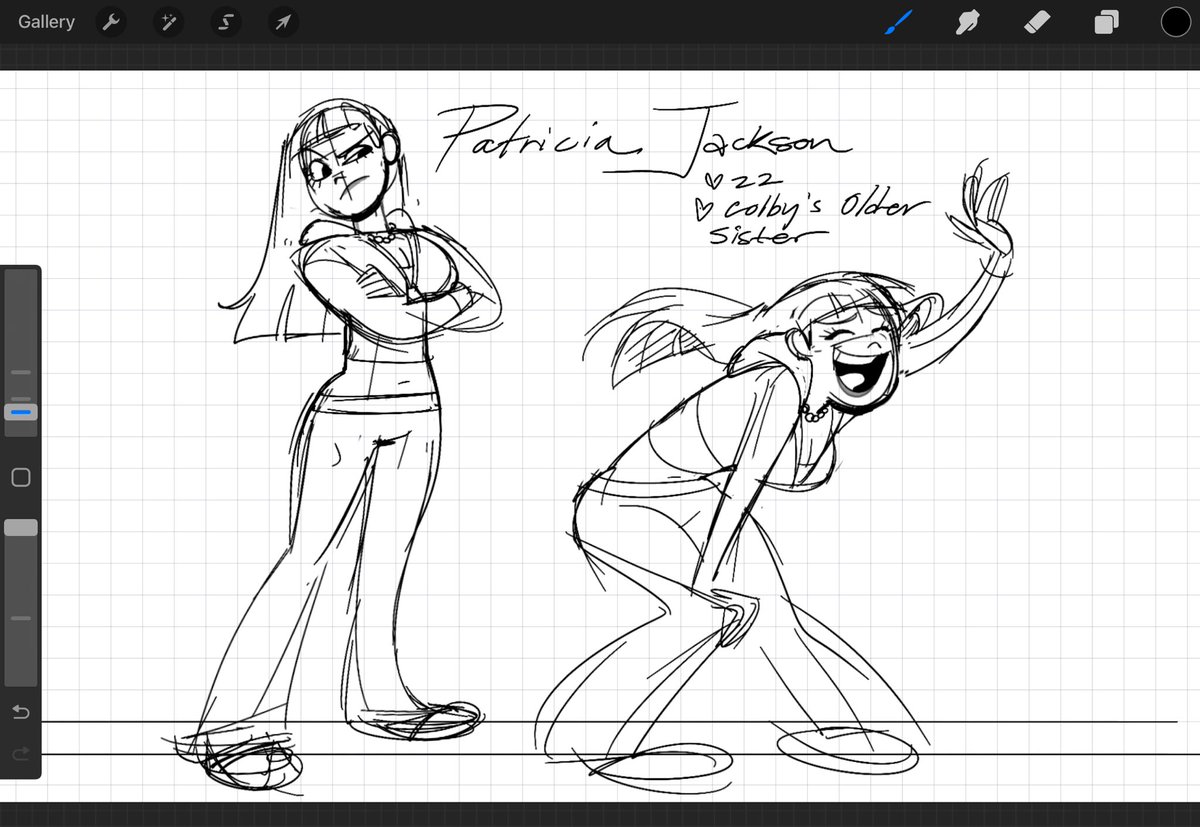Redo a stroke with the redo arrow
Screen dimensions: 1200x827
20,753
